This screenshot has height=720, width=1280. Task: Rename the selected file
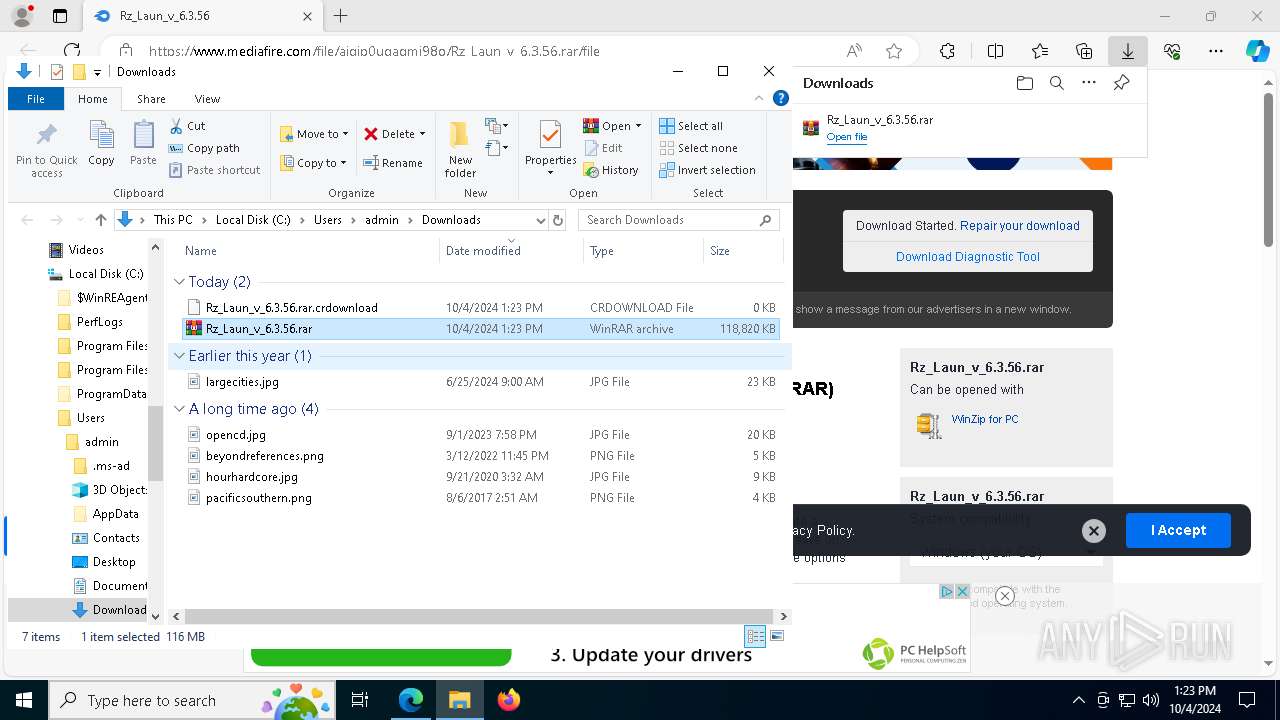pos(393,163)
